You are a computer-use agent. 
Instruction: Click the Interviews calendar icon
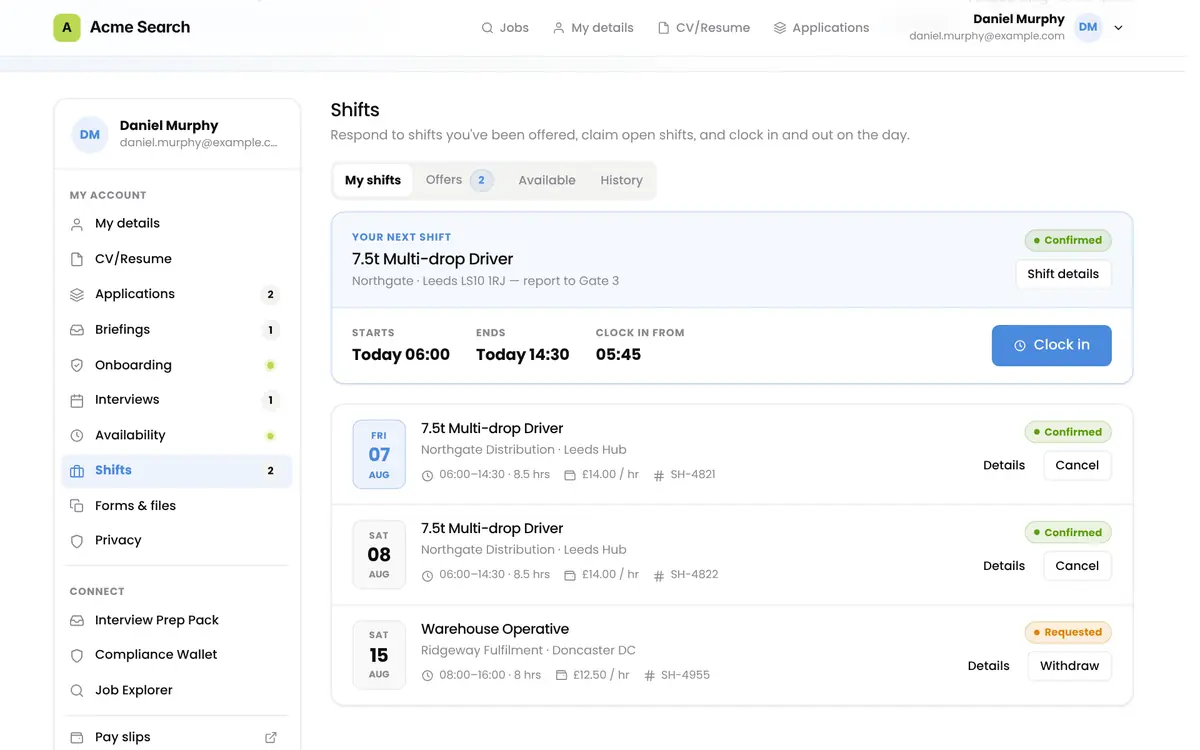pos(77,401)
